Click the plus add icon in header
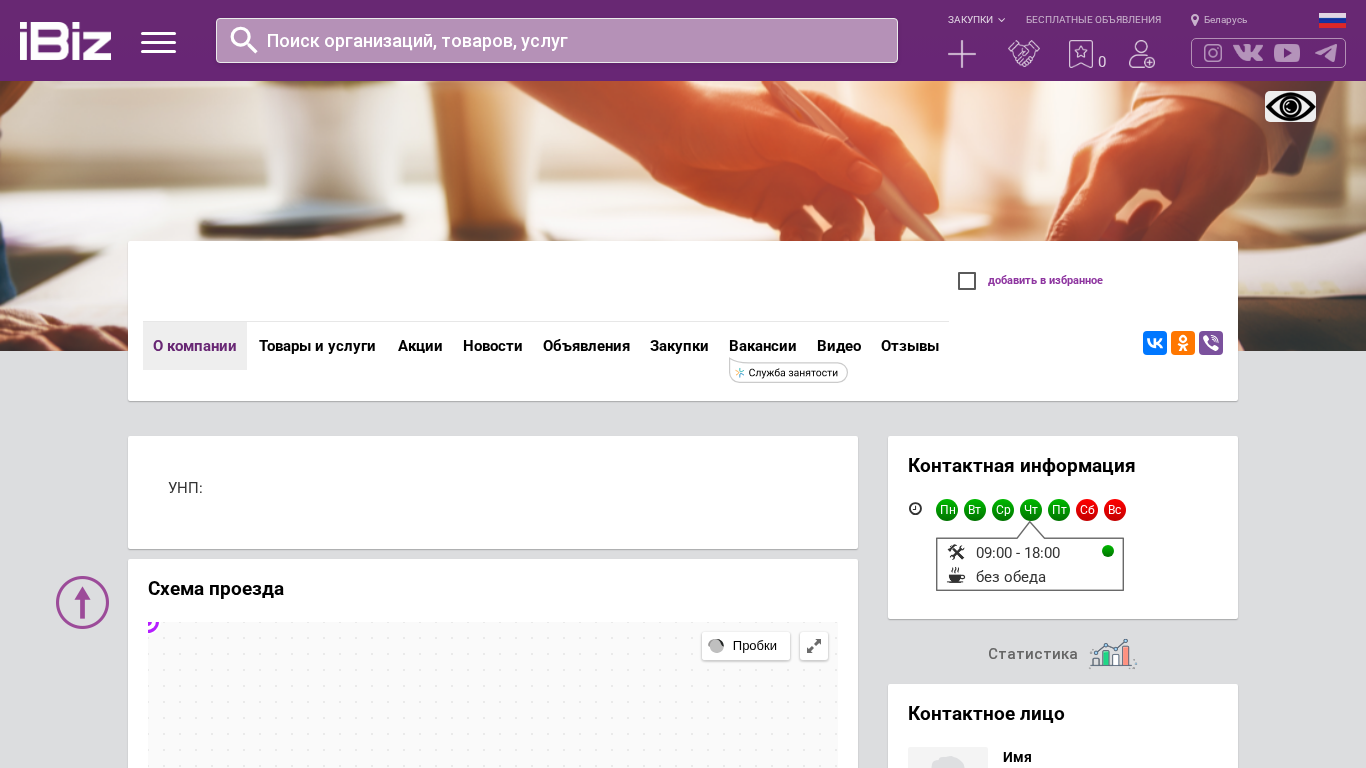The image size is (1366, 768). coord(962,54)
